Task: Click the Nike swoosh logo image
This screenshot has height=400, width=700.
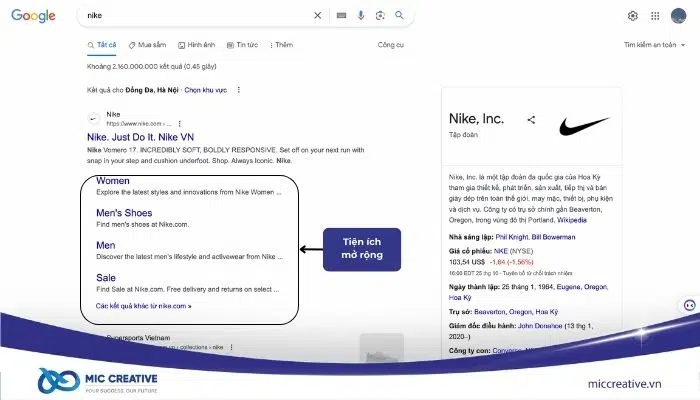Action: (x=583, y=125)
